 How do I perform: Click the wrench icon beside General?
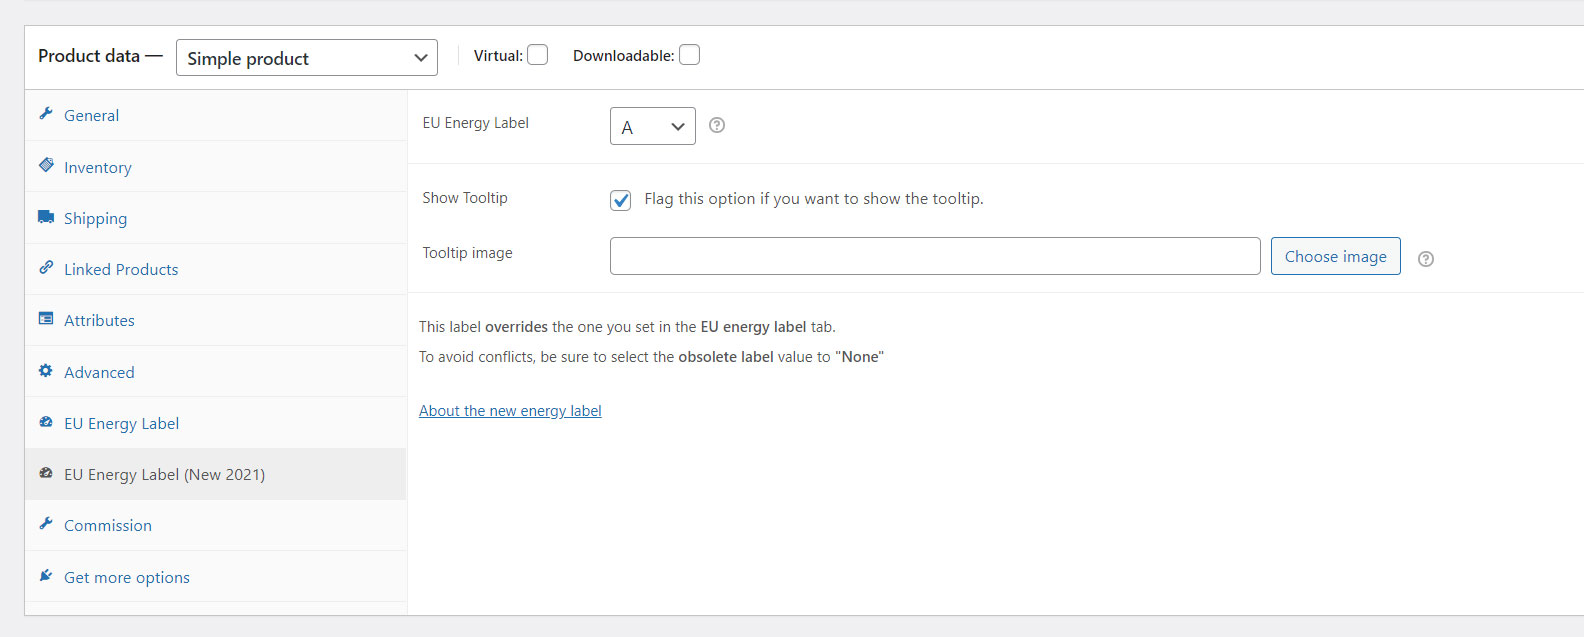coord(46,114)
